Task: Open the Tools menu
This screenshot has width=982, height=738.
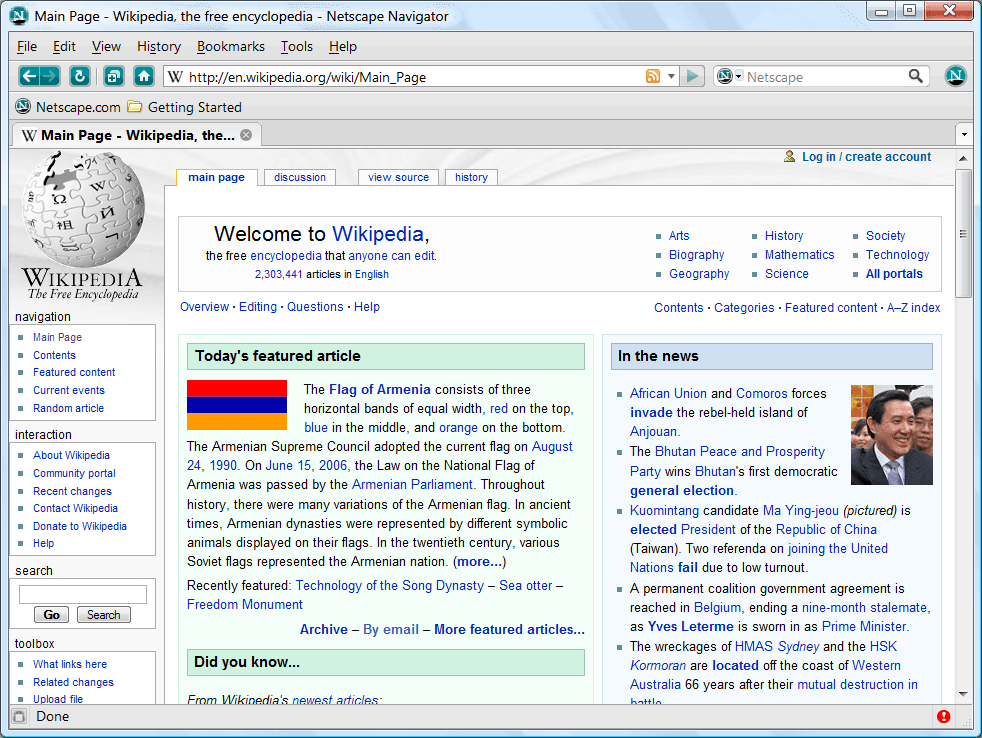Action: (x=296, y=46)
